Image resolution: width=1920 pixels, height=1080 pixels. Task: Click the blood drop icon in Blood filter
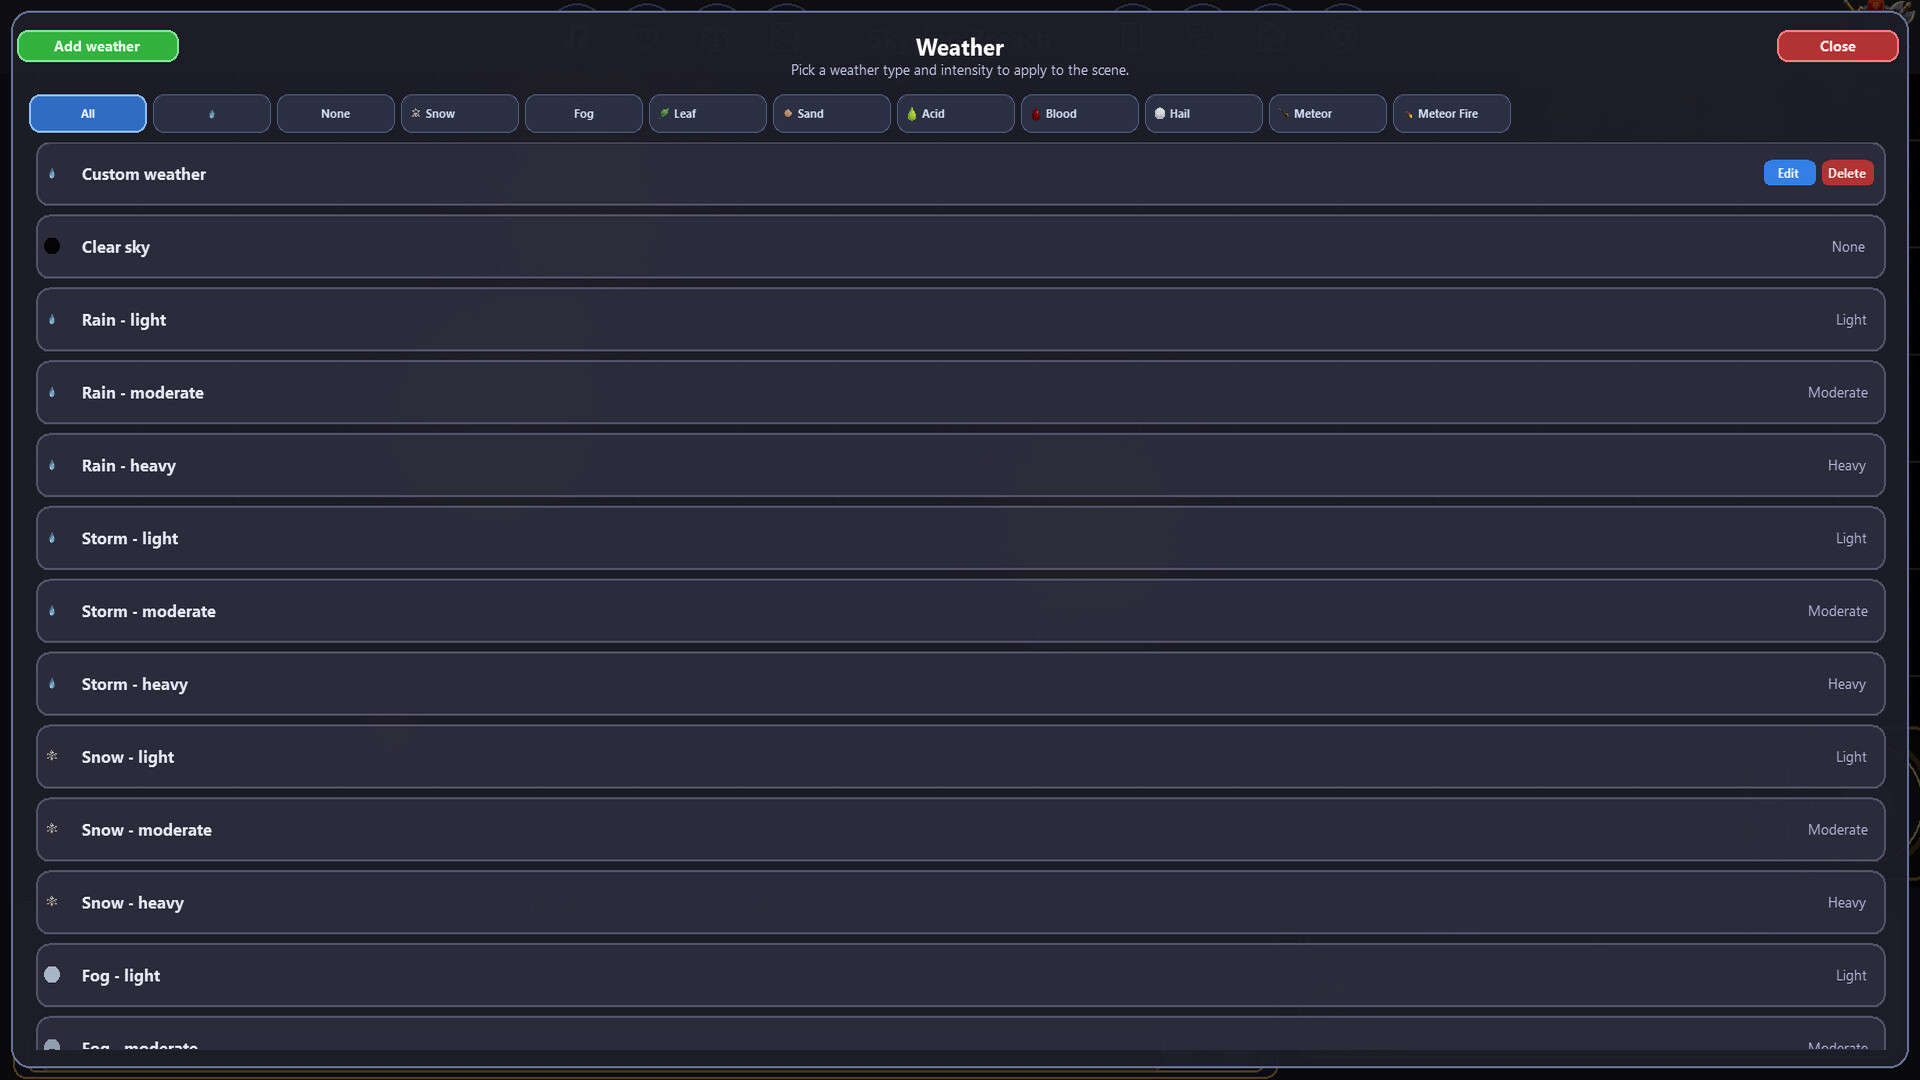point(1036,113)
